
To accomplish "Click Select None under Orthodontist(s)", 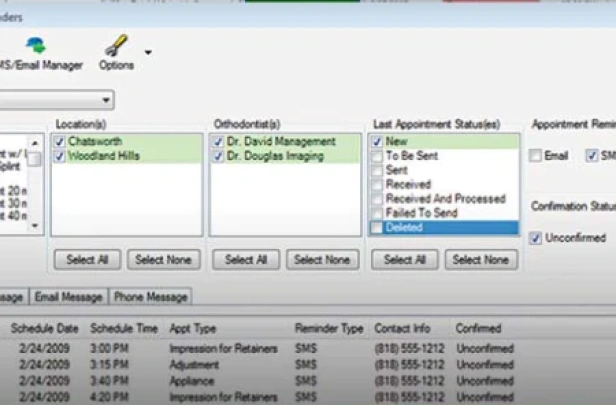I will [x=322, y=260].
